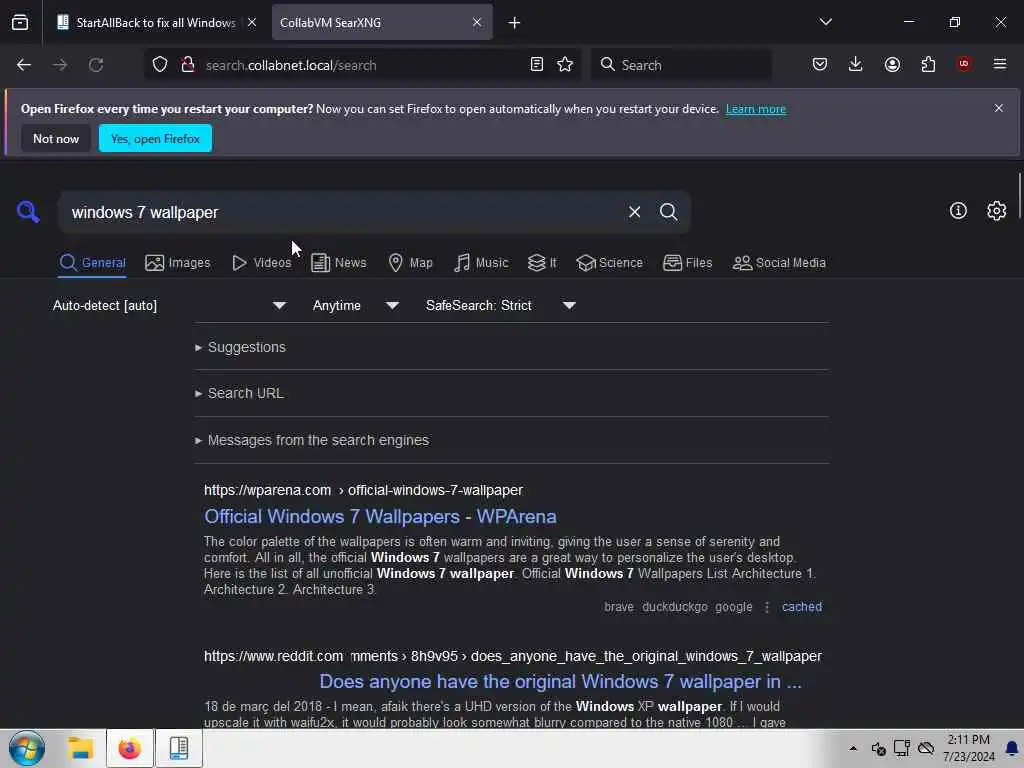Viewport: 1024px width, 768px height.
Task: View site security lock icon
Action: (x=188, y=65)
